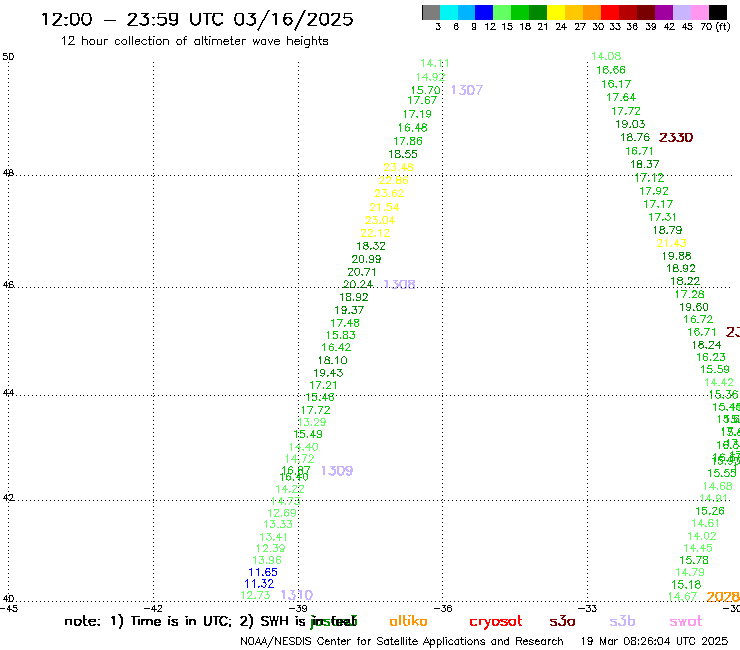This screenshot has height=650, width=740.
Task: Click the wave height value 14.02
Action: pos(702,536)
